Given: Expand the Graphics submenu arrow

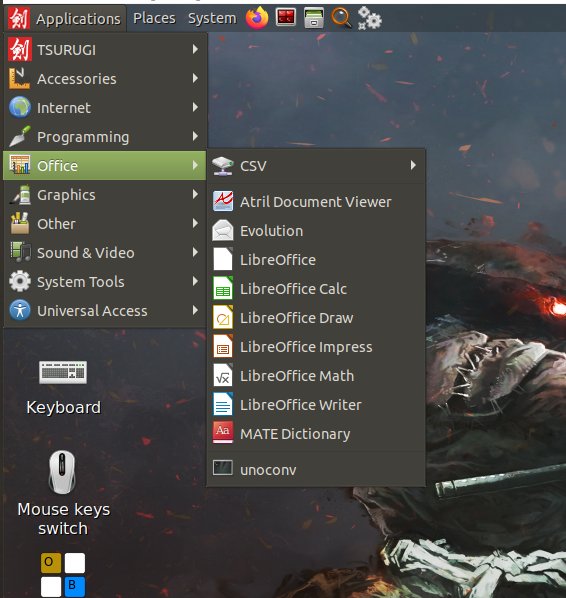Looking at the screenshot, I should point(195,195).
